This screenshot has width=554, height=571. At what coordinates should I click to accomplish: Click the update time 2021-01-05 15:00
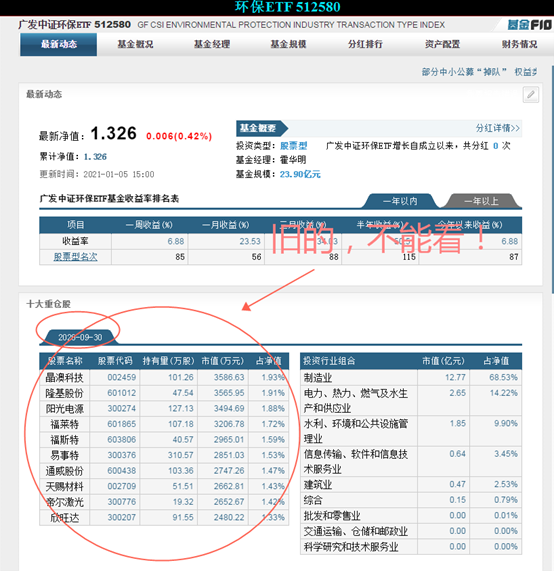coord(119,174)
